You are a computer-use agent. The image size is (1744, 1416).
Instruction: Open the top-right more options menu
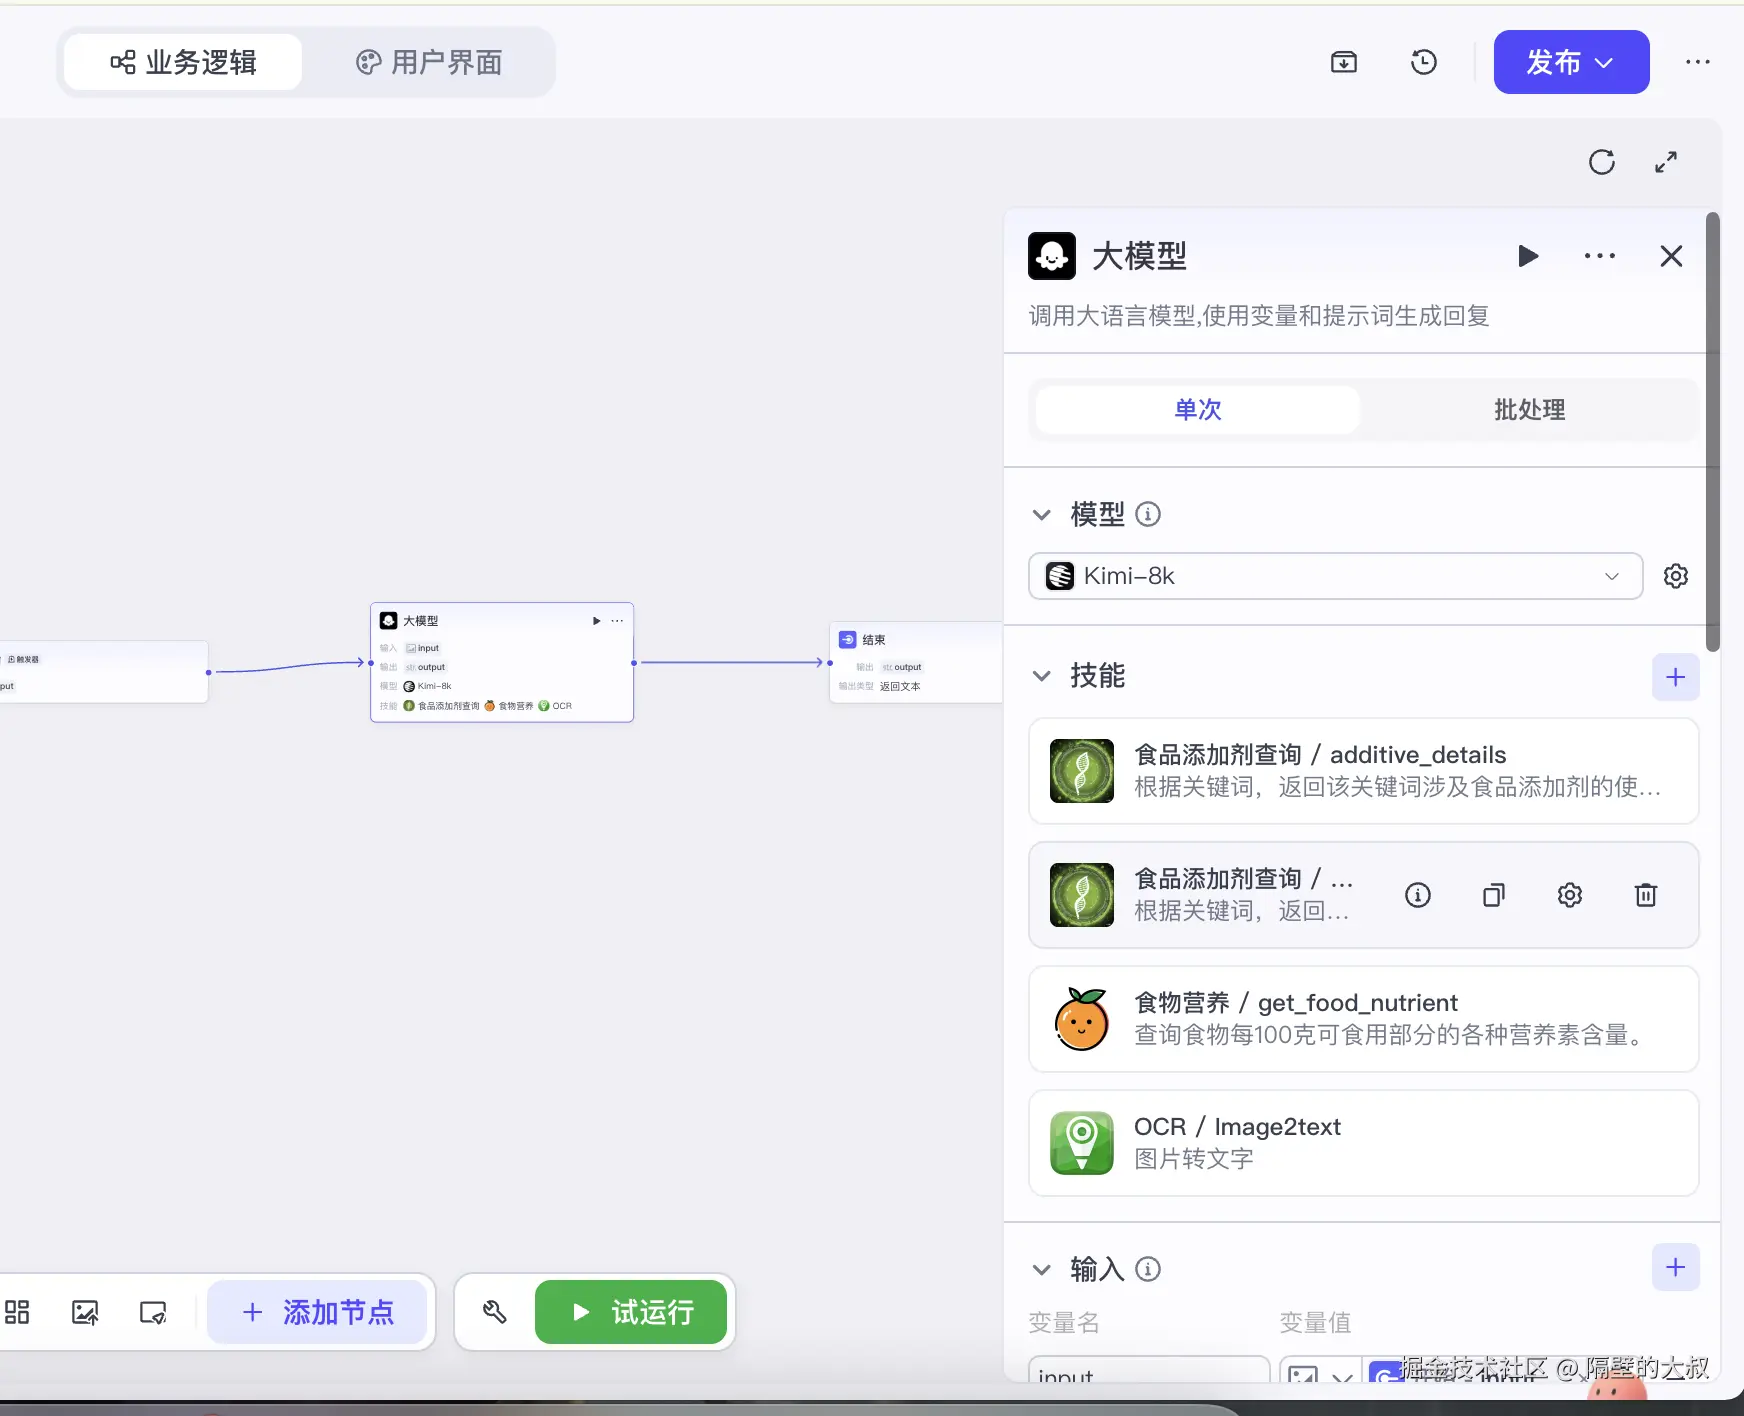pyautogui.click(x=1698, y=62)
